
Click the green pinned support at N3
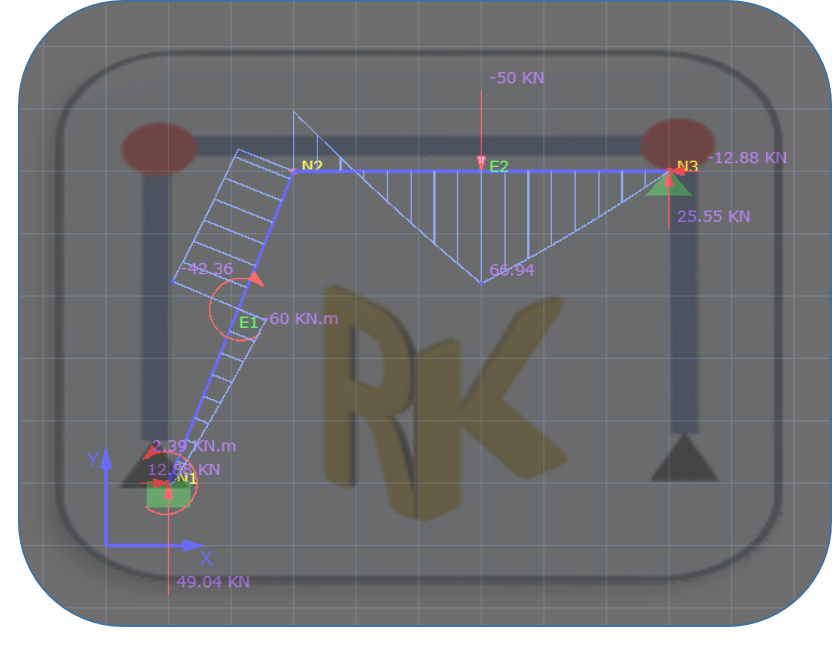coord(668,186)
